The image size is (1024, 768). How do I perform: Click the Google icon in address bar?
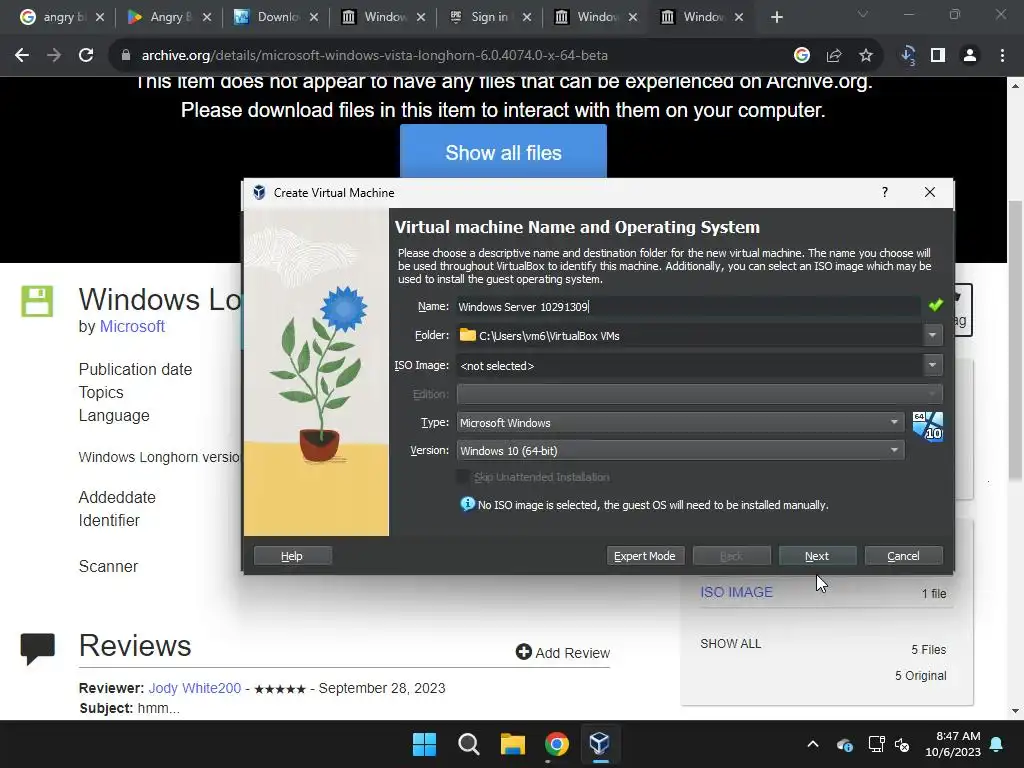click(802, 56)
